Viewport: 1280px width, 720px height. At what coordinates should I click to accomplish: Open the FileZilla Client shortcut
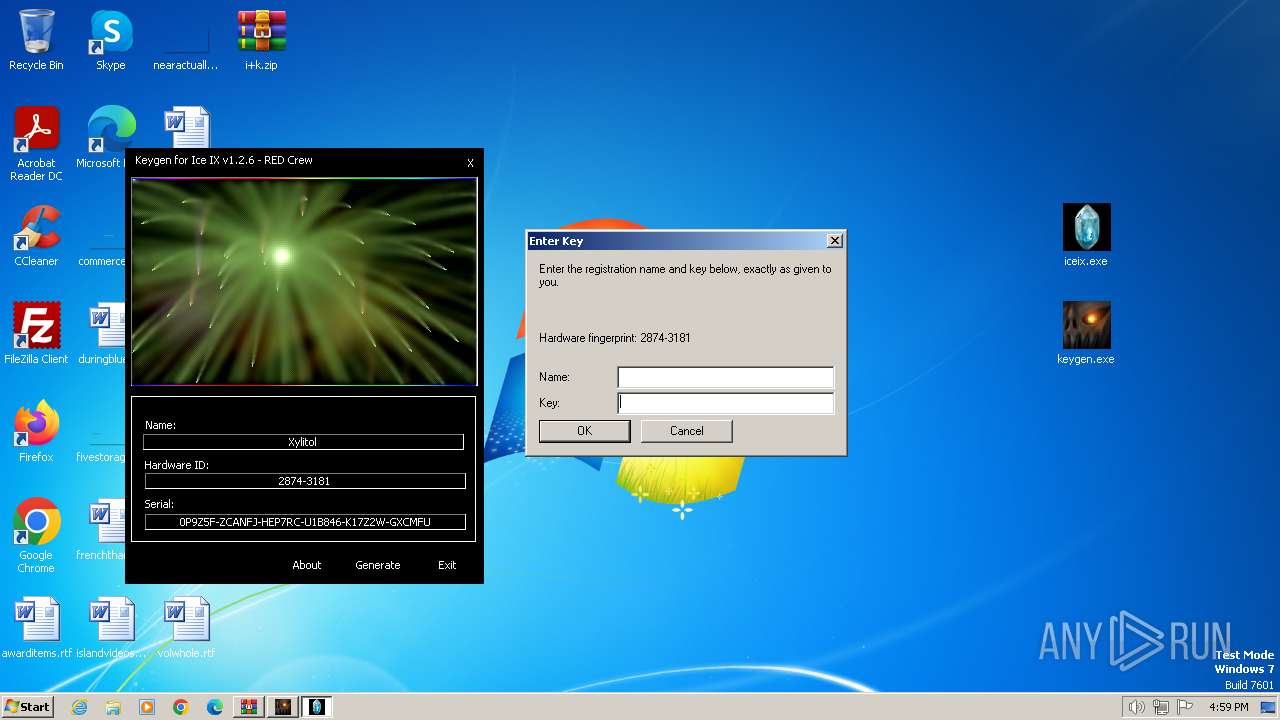(x=36, y=333)
